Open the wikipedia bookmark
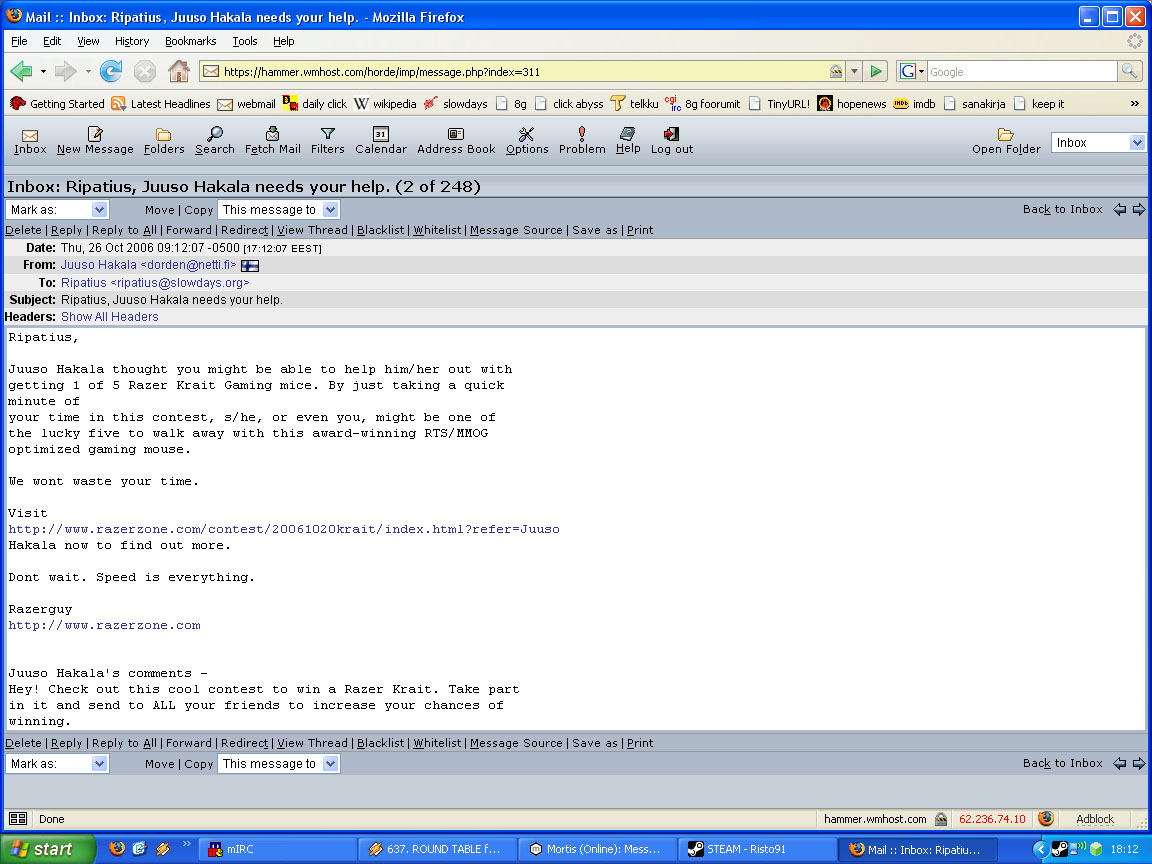 (385, 104)
